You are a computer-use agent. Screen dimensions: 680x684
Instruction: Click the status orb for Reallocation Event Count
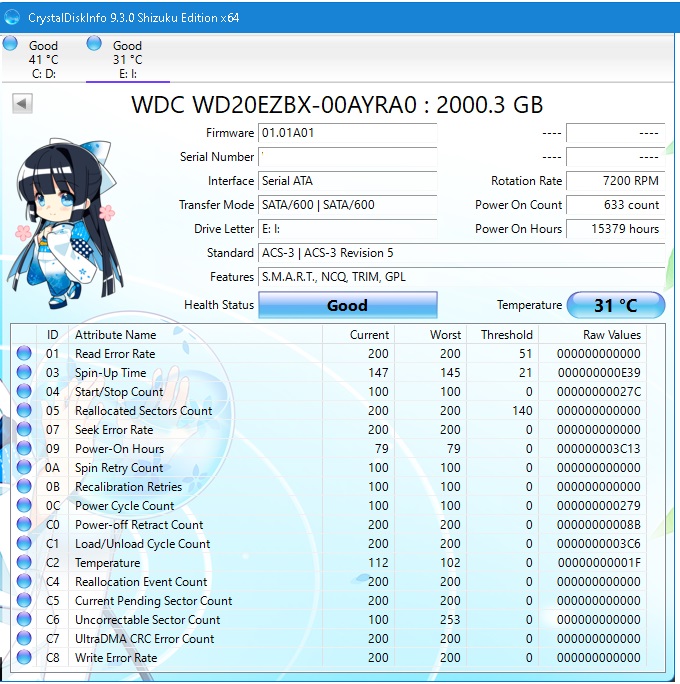click(24, 581)
